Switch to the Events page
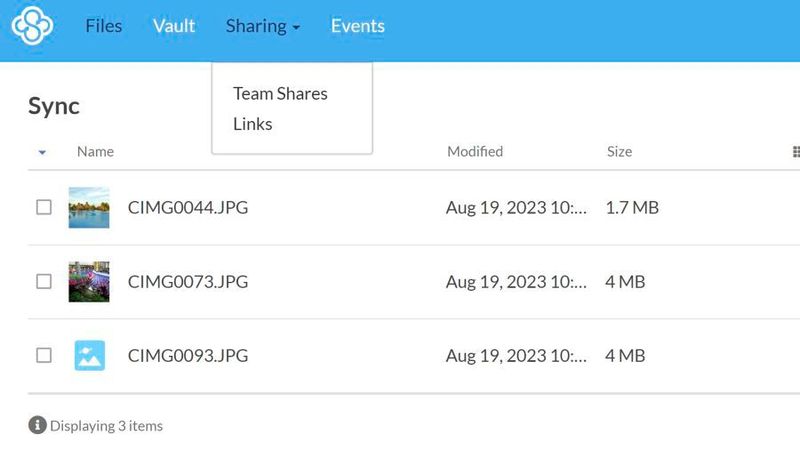Image resolution: width=800 pixels, height=450 pixels. pyautogui.click(x=358, y=26)
